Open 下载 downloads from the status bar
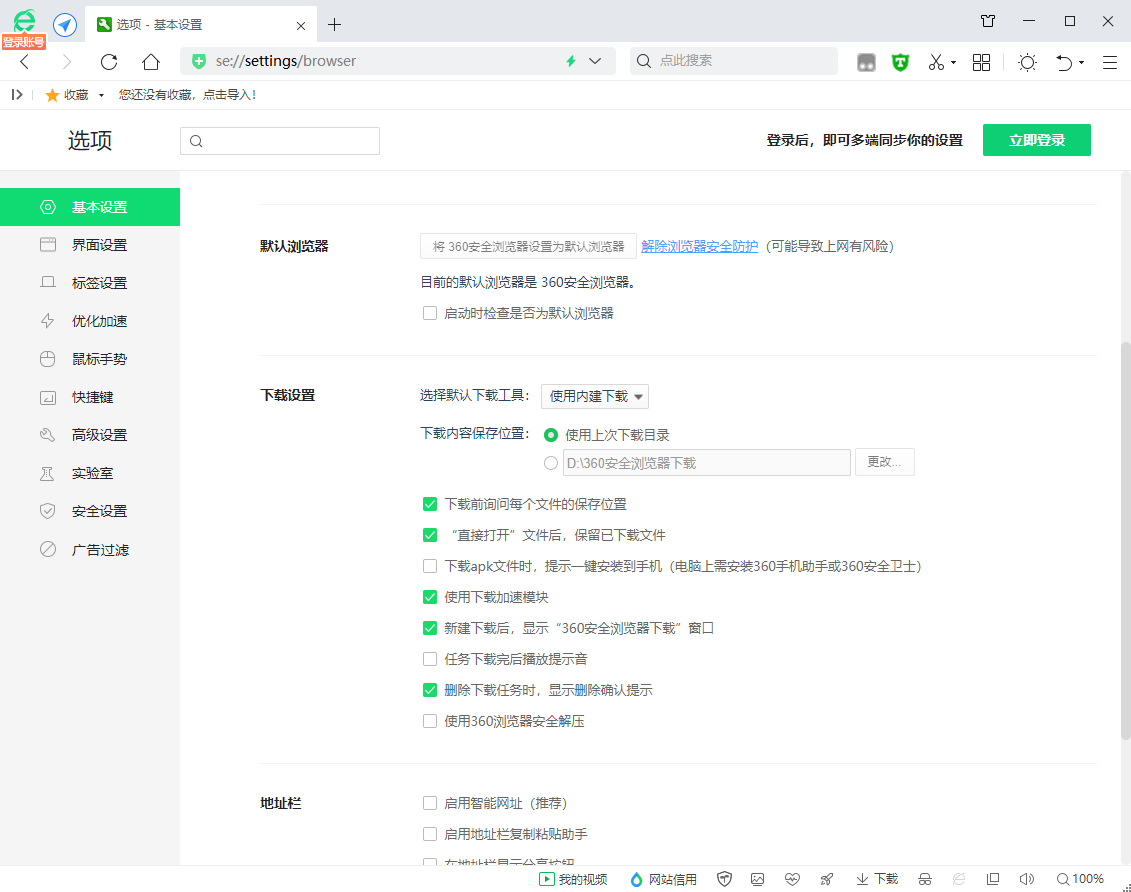This screenshot has width=1131, height=892. [x=875, y=879]
